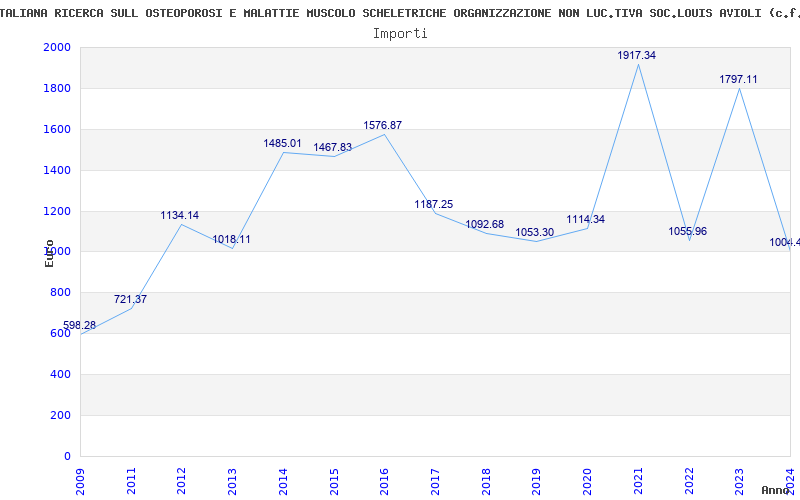800x500 pixels.
Task: Select the 1576.87 data label for 2016
Action: click(x=383, y=126)
